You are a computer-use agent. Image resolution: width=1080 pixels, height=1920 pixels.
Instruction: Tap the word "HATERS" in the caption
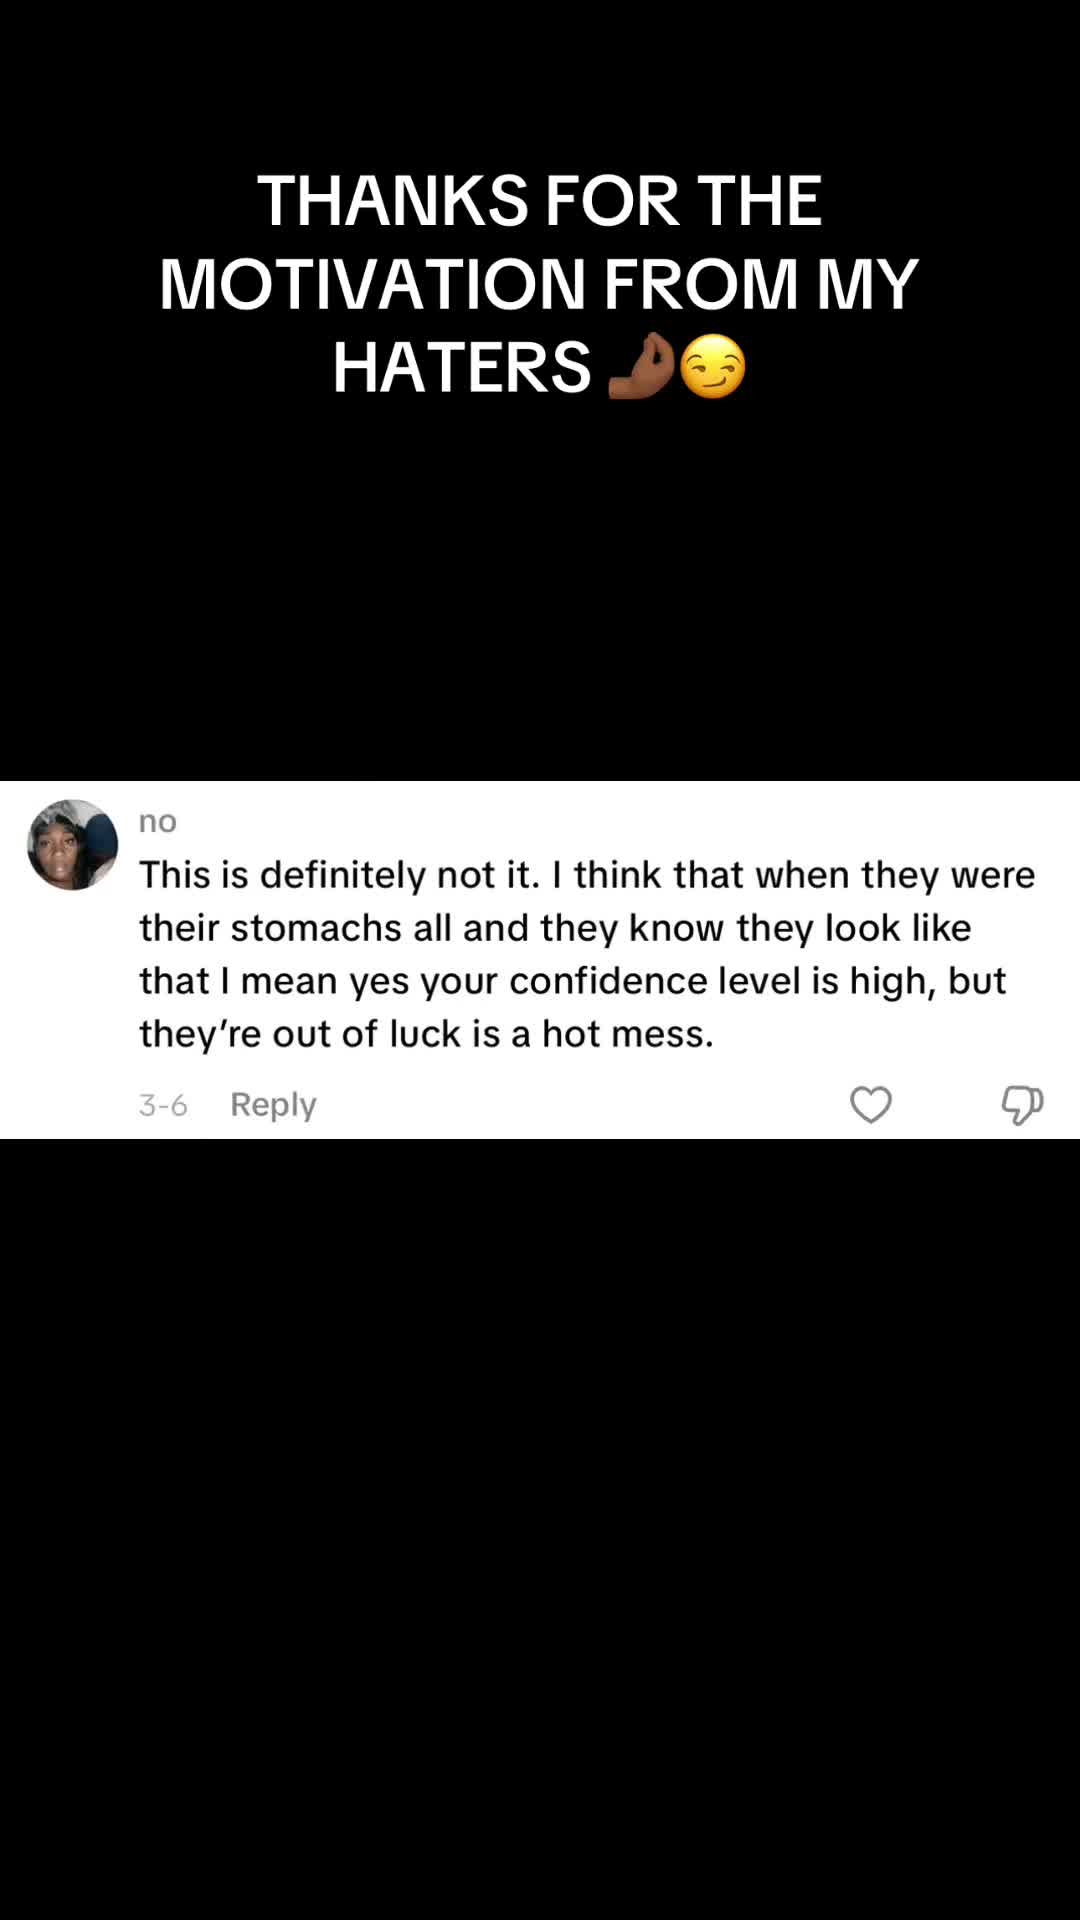pyautogui.click(x=462, y=367)
